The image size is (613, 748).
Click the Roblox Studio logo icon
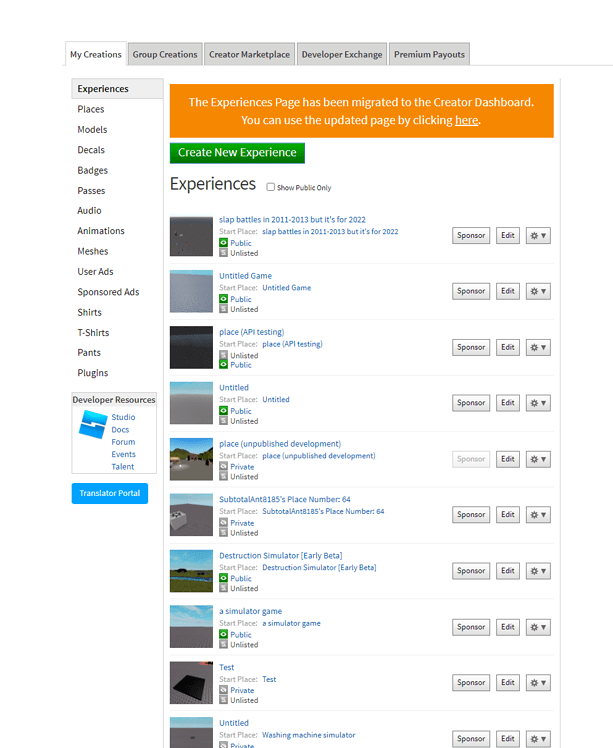click(x=93, y=424)
